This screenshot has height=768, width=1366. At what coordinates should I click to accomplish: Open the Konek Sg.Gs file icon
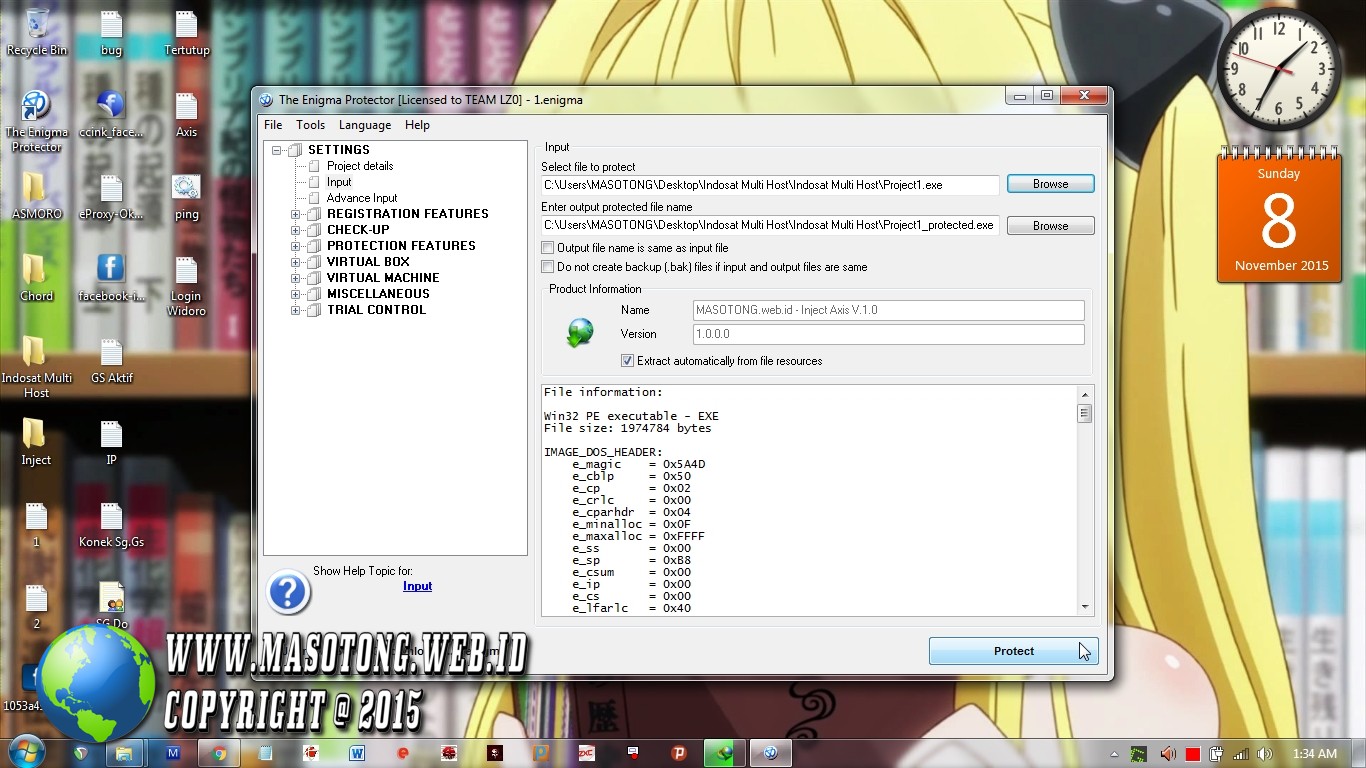(111, 523)
